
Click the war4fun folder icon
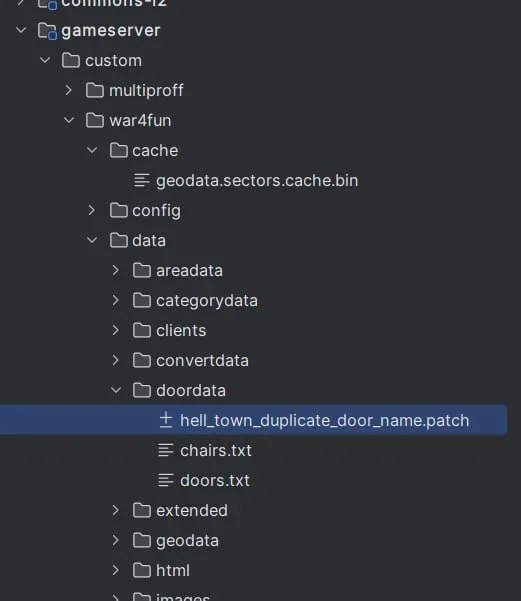pyautogui.click(x=95, y=120)
